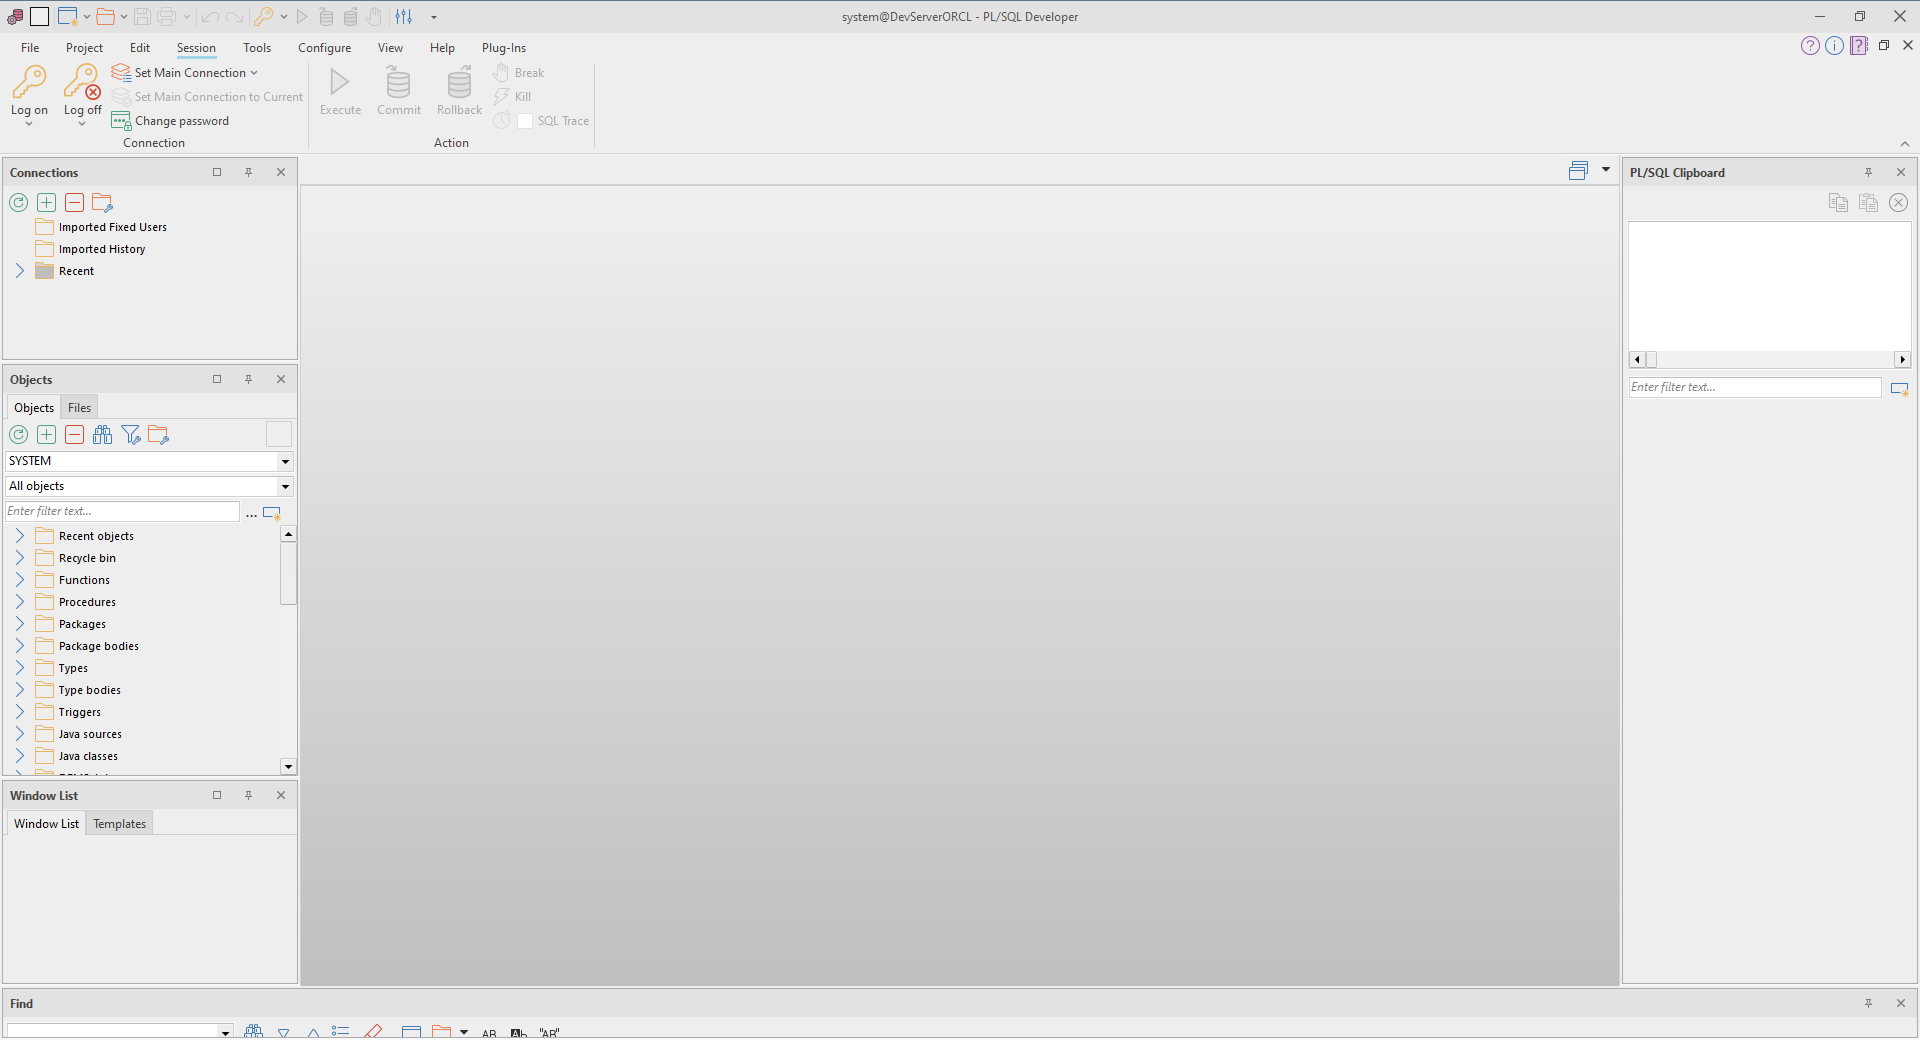The height and width of the screenshot is (1040, 1920).
Task: Click the window list icon above workspace
Action: 1578,171
